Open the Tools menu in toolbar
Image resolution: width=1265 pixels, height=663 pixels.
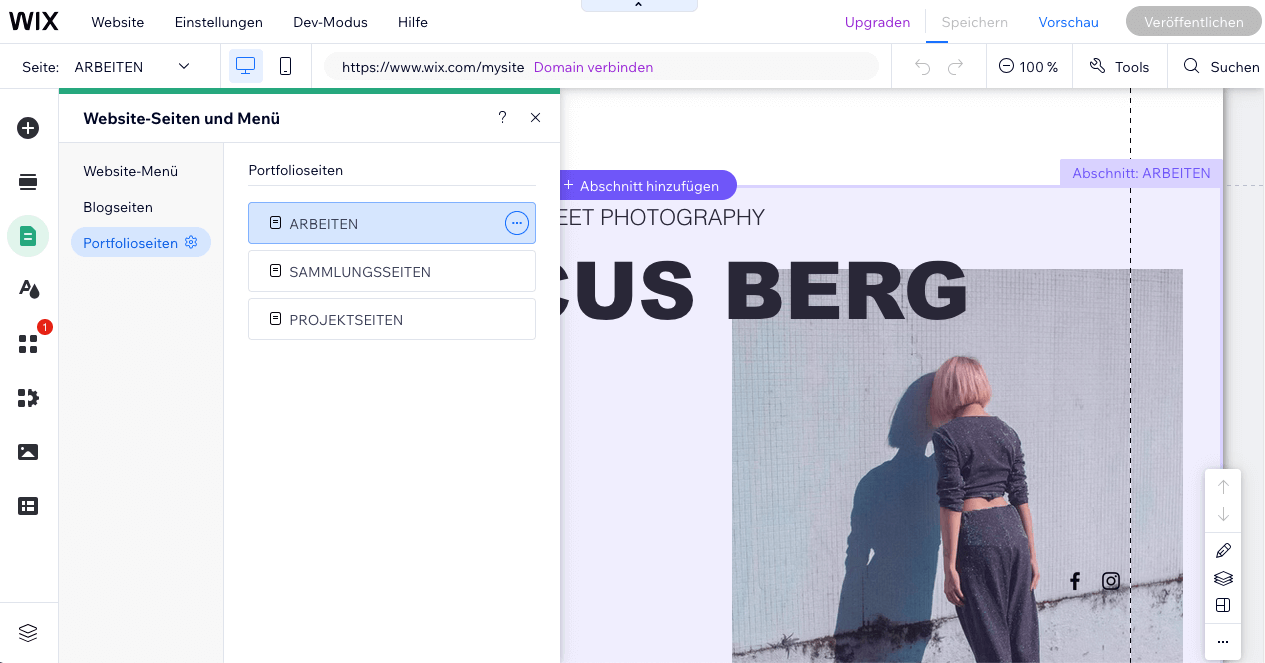click(x=1119, y=67)
